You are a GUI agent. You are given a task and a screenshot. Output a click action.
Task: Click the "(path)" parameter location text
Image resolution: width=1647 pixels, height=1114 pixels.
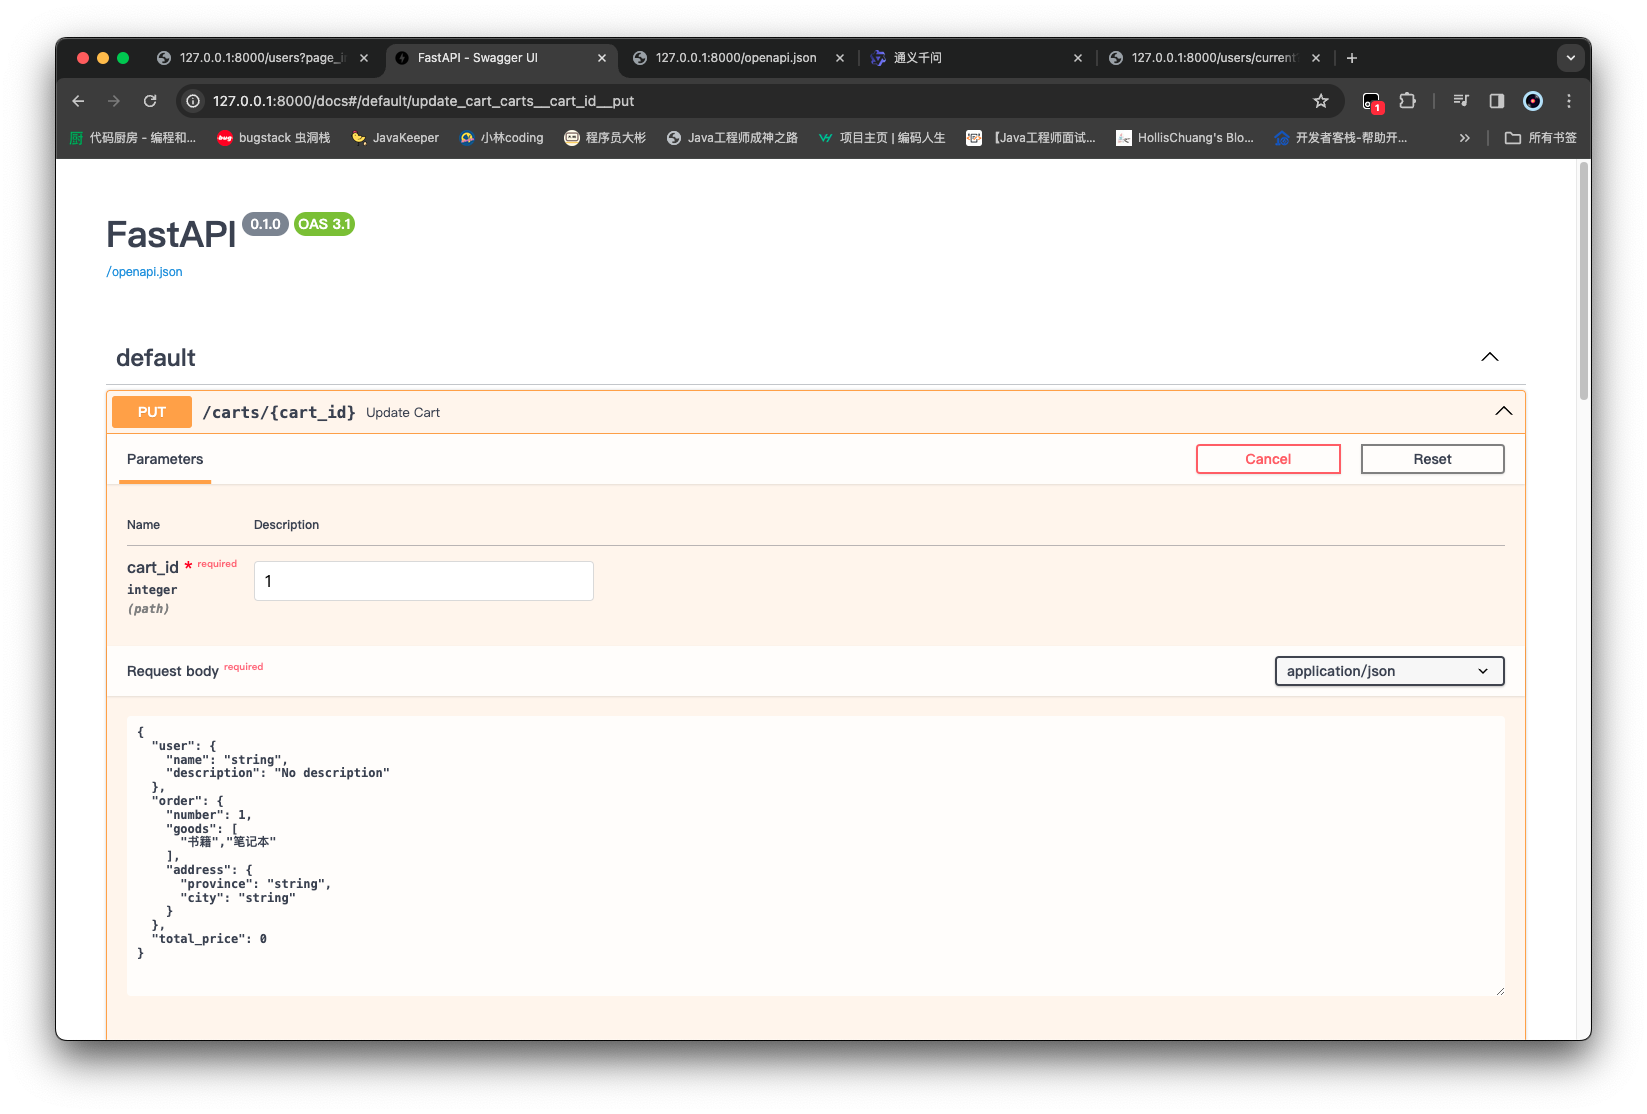148,609
